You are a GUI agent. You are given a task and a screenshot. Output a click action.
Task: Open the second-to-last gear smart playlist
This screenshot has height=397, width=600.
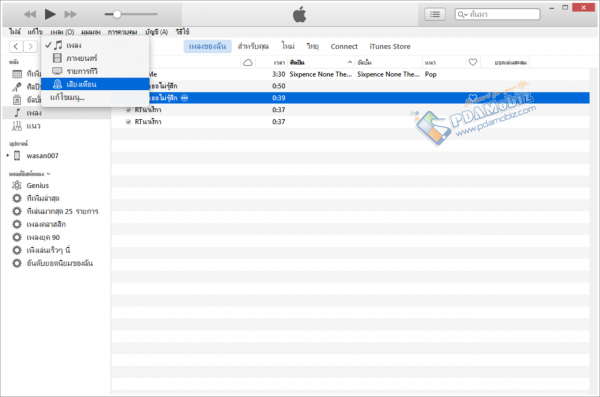click(x=48, y=250)
